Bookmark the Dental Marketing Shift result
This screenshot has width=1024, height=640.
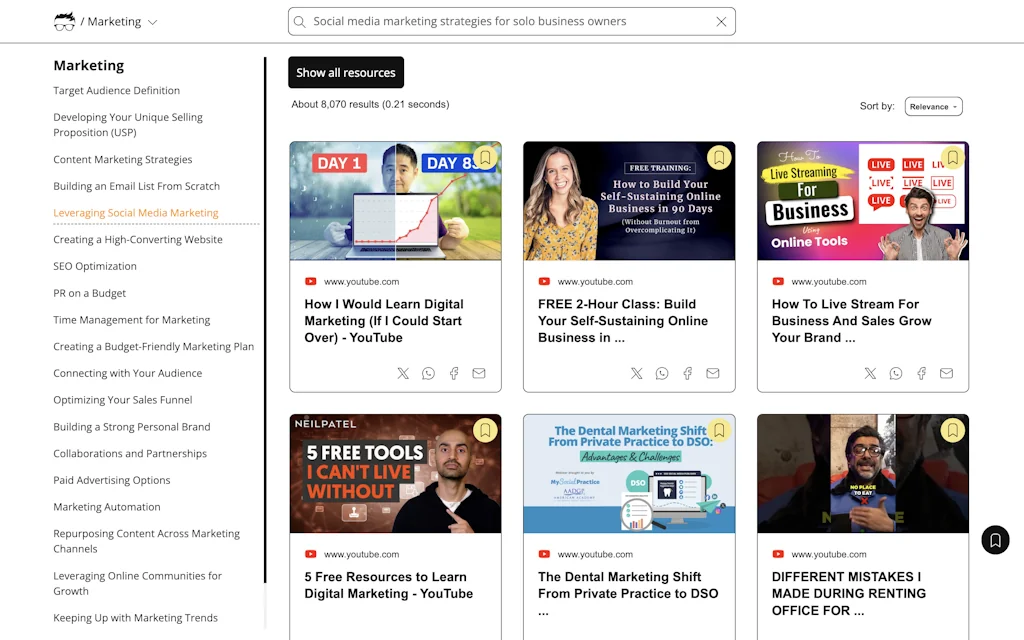pos(719,430)
